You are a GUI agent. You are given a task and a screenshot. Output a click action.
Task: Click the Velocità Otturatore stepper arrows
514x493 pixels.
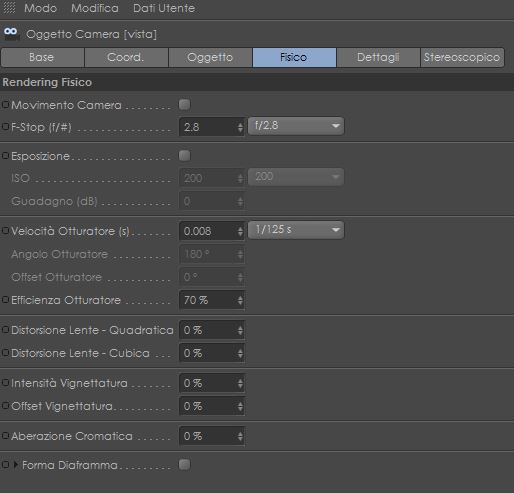[x=240, y=231]
